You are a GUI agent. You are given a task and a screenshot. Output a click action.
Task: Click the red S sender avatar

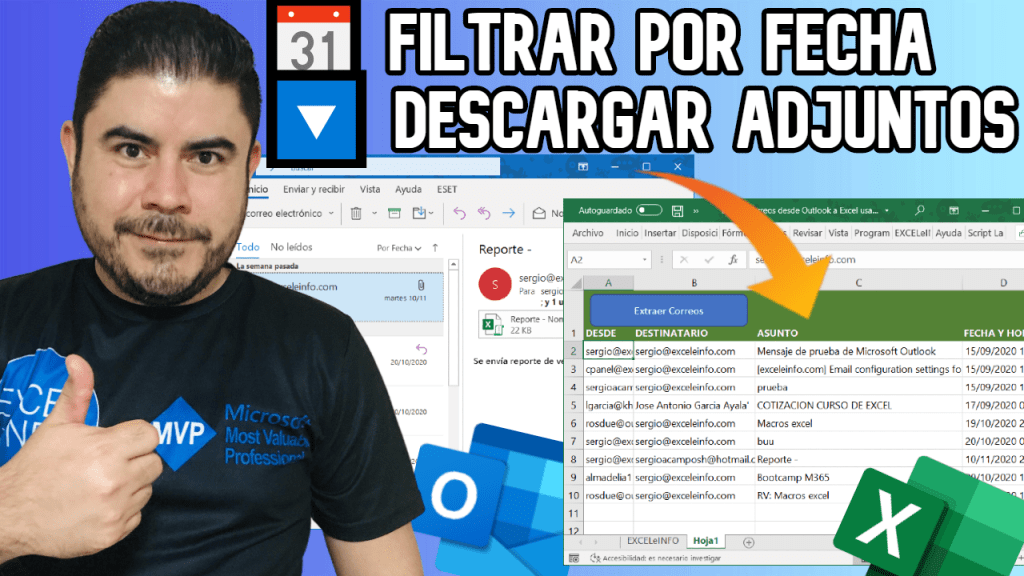(495, 284)
